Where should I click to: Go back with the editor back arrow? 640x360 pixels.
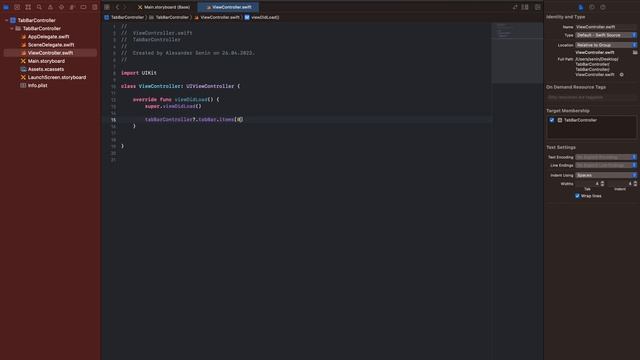[118, 7]
